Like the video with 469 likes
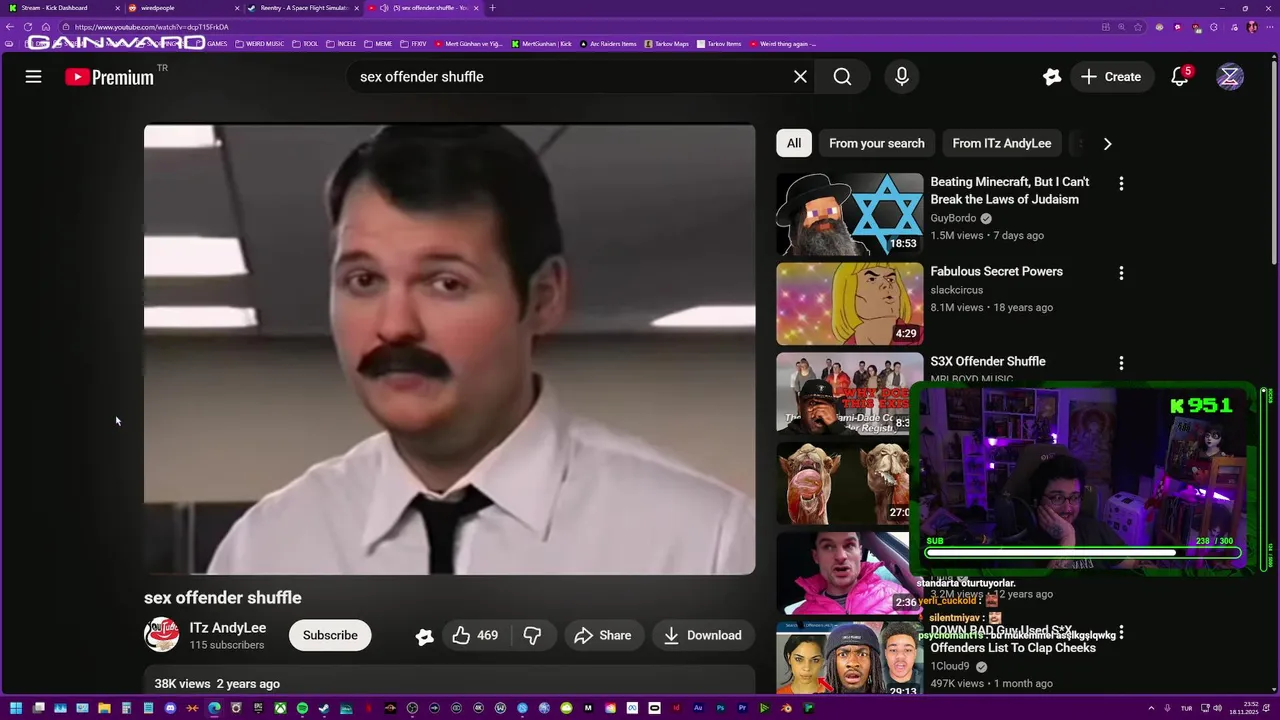The height and width of the screenshot is (720, 1280). (475, 635)
